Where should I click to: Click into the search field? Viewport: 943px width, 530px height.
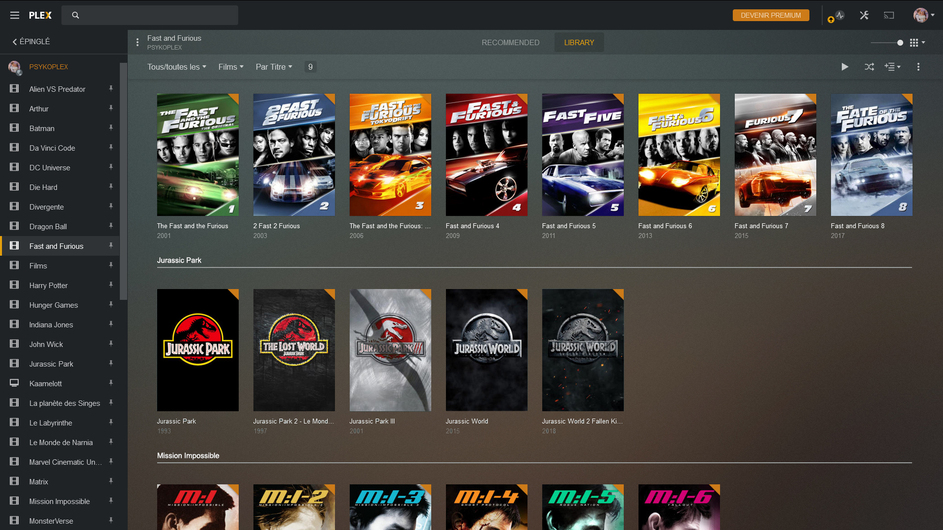tap(150, 15)
